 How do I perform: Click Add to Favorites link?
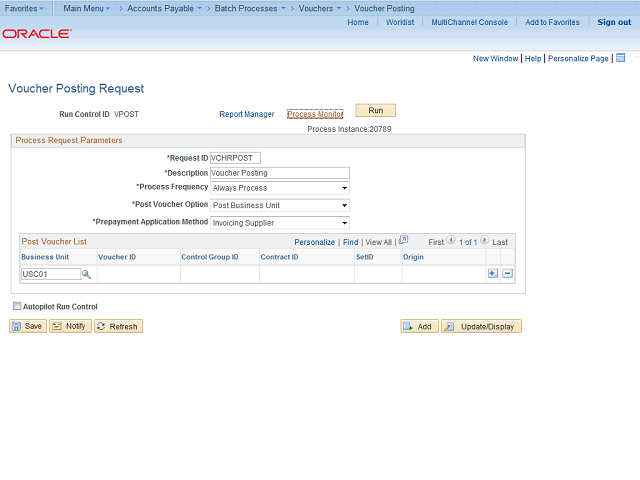click(552, 22)
